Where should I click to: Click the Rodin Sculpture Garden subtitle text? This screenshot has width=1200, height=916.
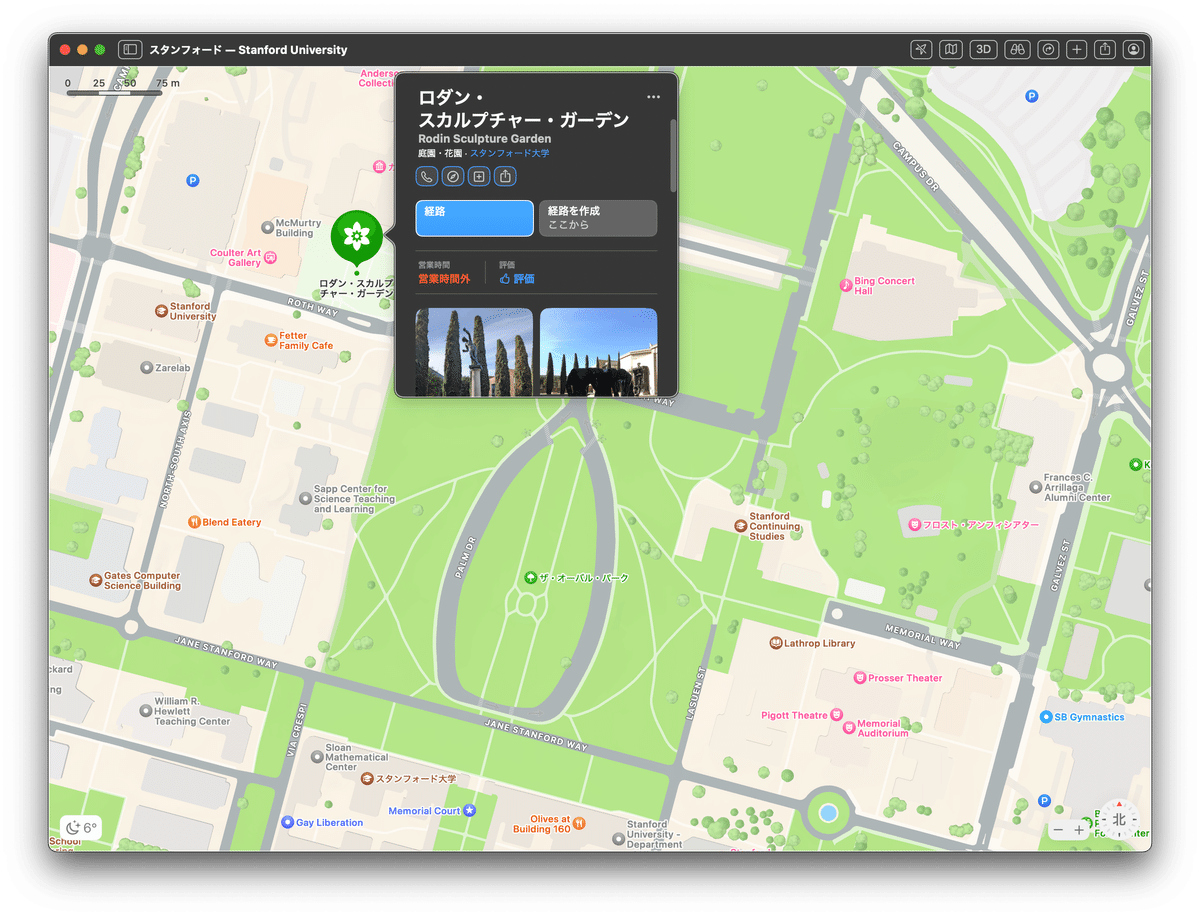point(485,139)
